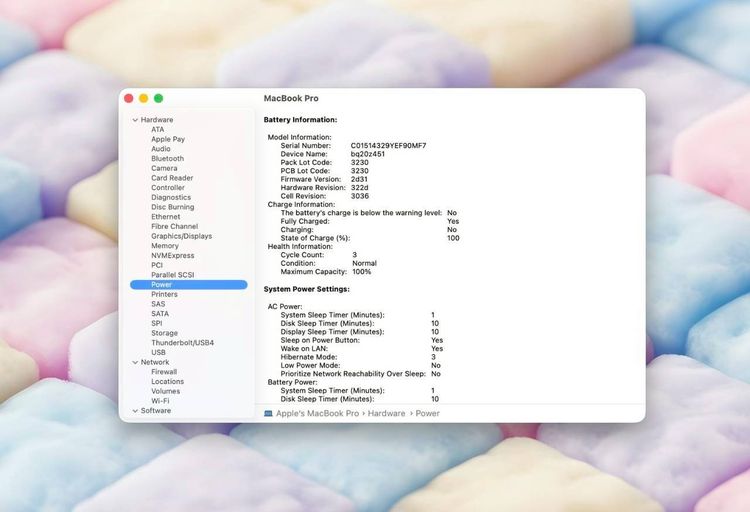The height and width of the screenshot is (512, 750).
Task: Click the laptop icon in path bar
Action: point(268,413)
